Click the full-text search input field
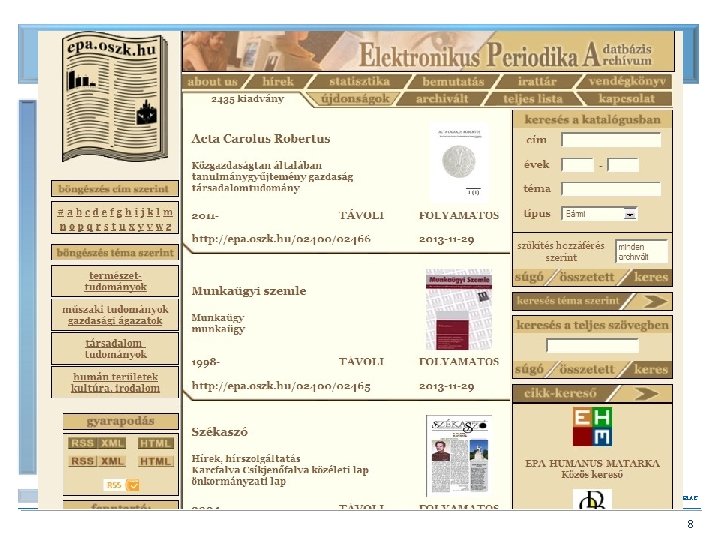Screen dimensions: 720x540 tap(592, 346)
